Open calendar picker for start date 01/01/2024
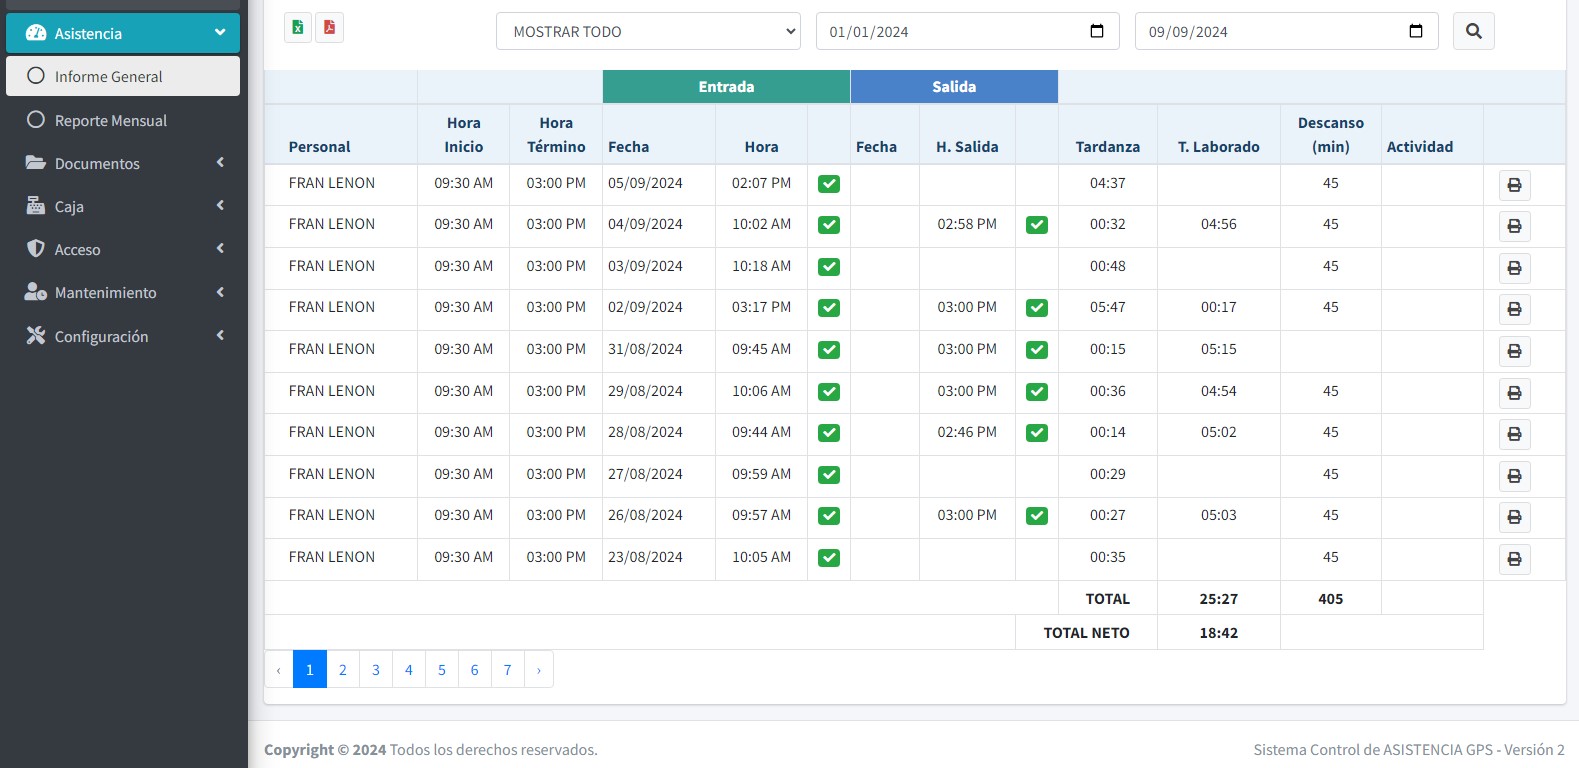Viewport: 1579px width, 768px height. pos(1096,31)
